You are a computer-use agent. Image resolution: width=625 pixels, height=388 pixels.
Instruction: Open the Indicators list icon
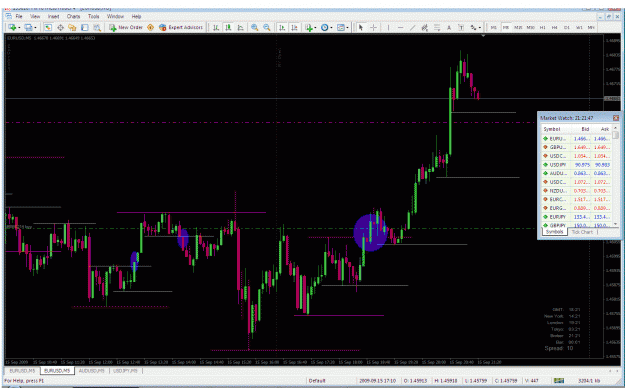pyautogui.click(x=309, y=28)
